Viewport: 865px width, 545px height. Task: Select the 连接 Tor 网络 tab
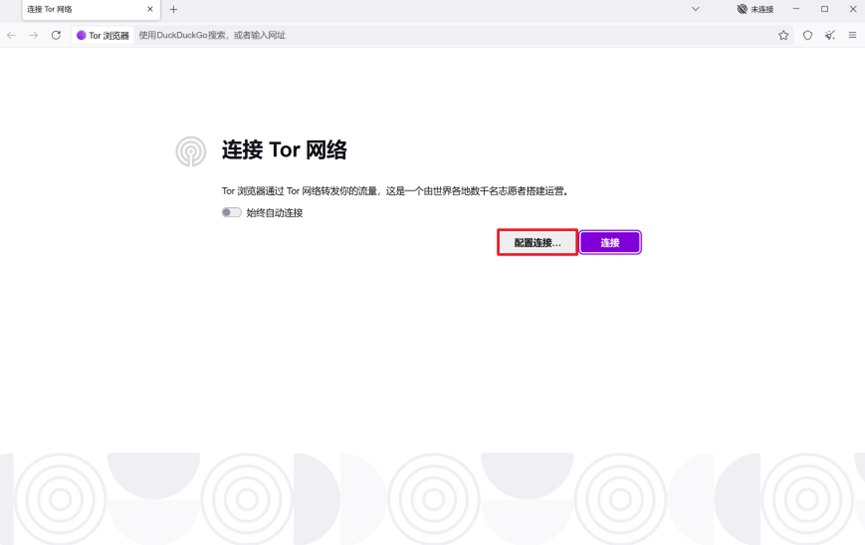click(x=91, y=9)
